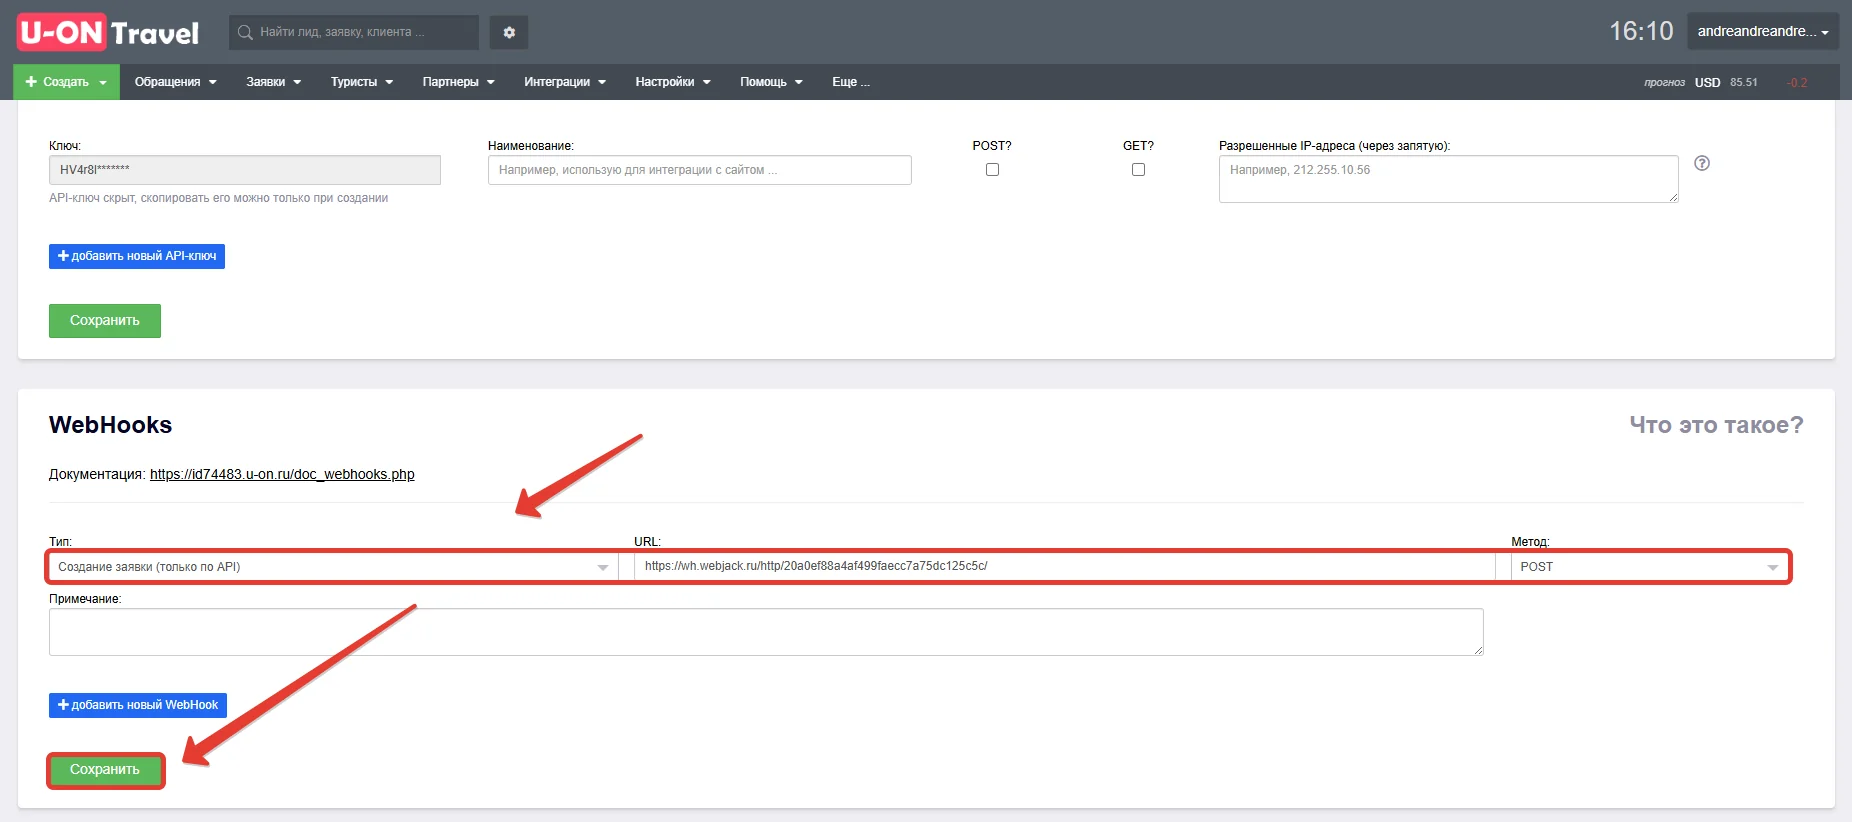Screen dimensions: 1852x822
Task: Click the Примечание textarea
Action: coord(766,632)
